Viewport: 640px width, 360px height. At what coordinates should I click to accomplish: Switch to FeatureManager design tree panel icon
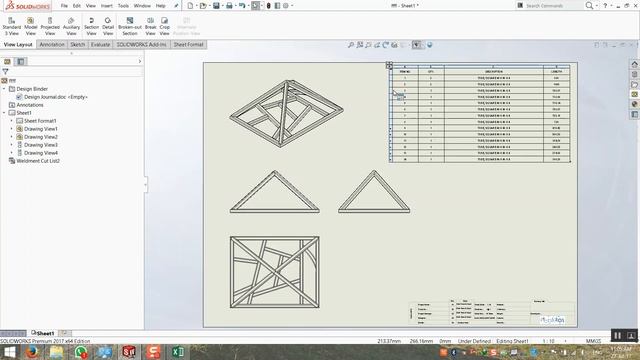7,61
